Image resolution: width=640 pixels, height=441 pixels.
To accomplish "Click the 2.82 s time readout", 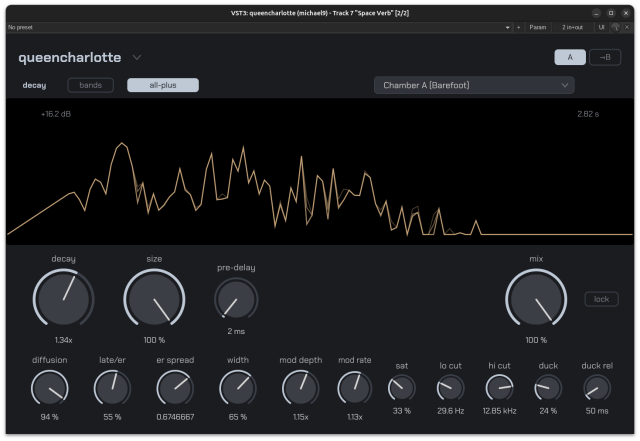I will coord(588,114).
